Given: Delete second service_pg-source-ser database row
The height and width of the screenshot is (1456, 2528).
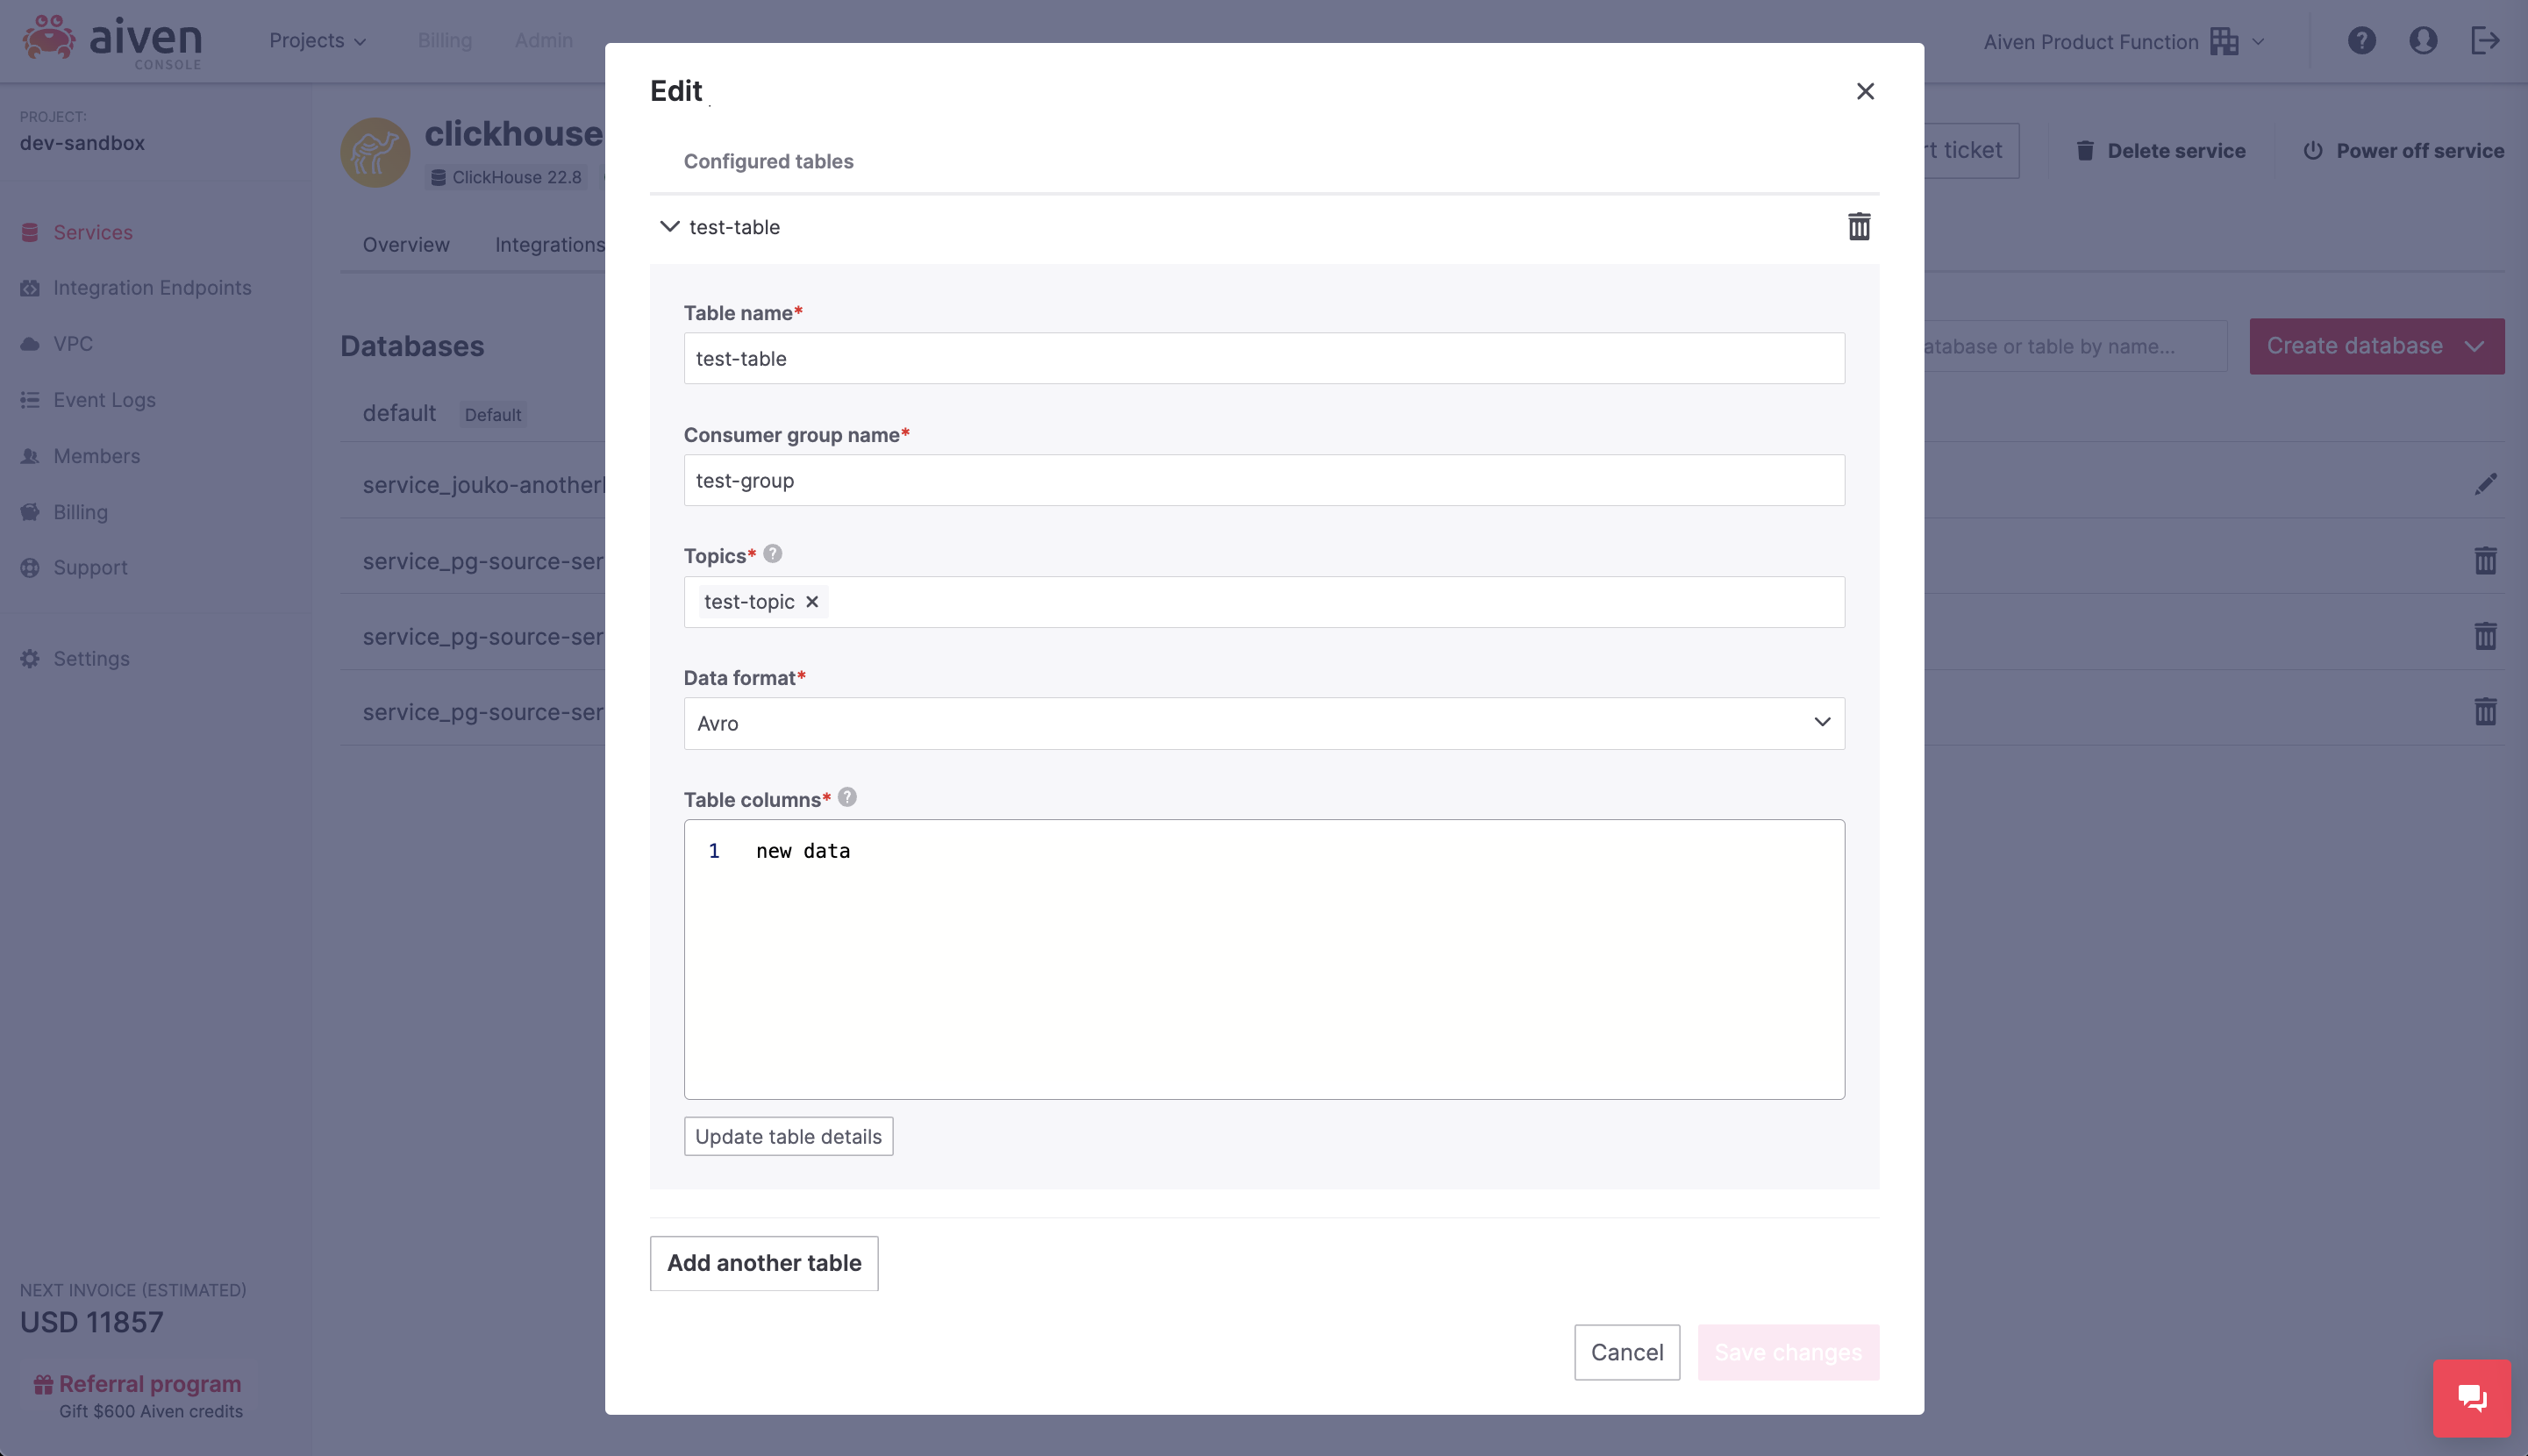Looking at the screenshot, I should 2486,636.
